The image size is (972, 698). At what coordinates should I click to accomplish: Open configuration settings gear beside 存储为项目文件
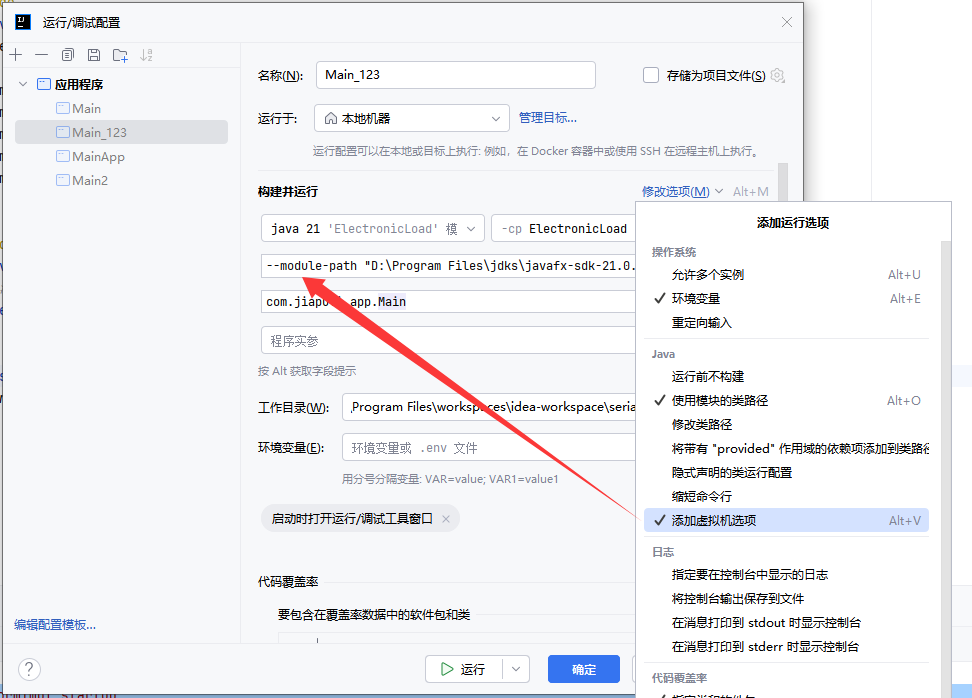tap(777, 74)
